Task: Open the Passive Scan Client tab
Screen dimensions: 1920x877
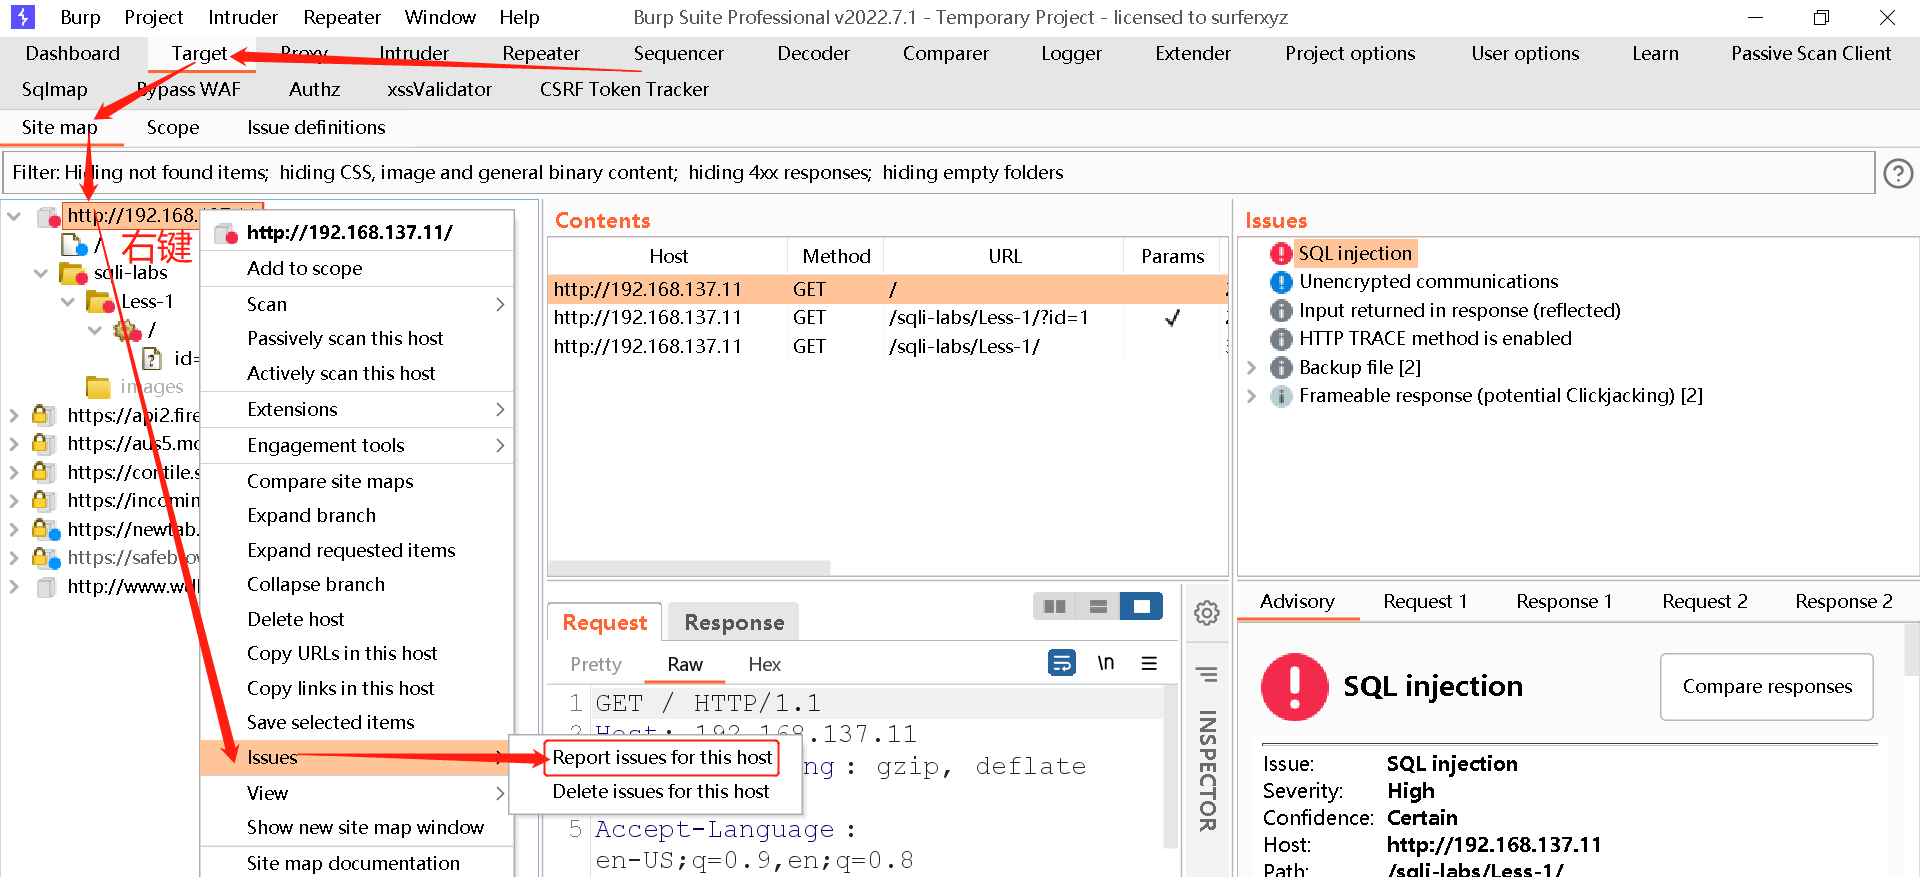Action: click(x=1810, y=54)
